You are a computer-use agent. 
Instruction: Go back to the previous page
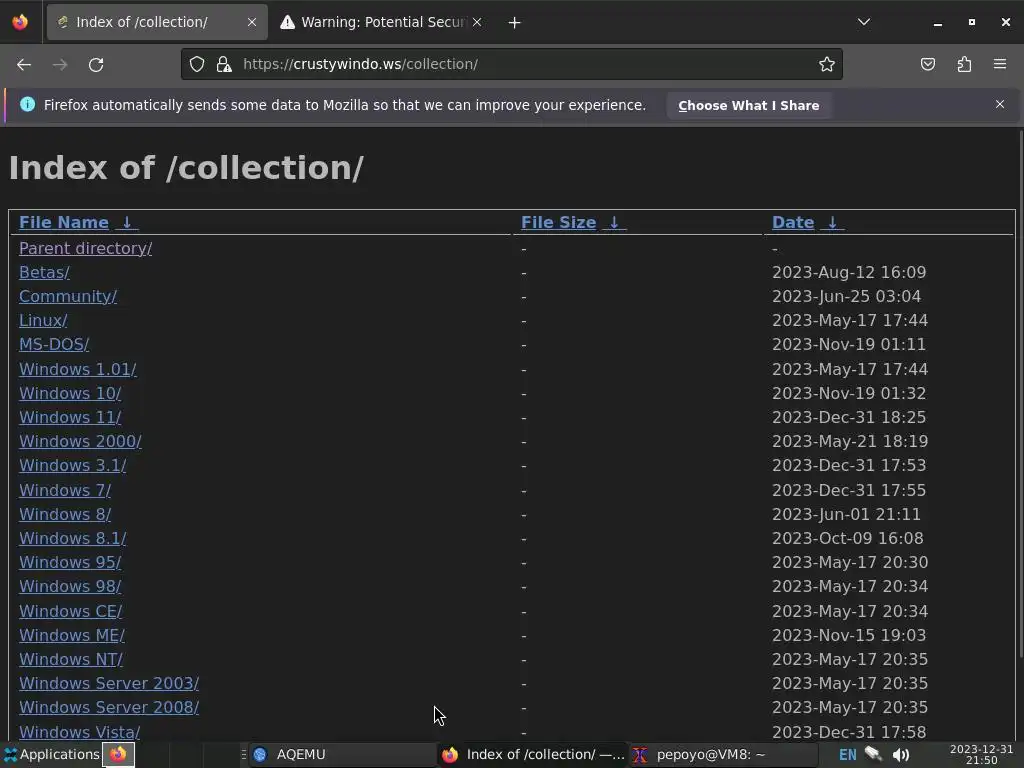click(x=24, y=65)
